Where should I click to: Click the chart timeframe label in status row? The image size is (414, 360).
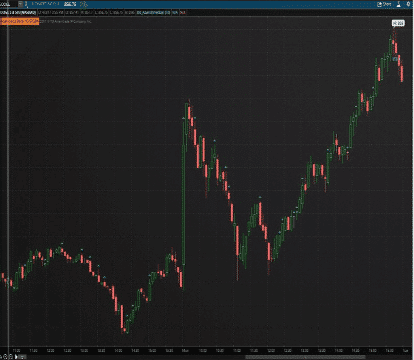pos(18,13)
